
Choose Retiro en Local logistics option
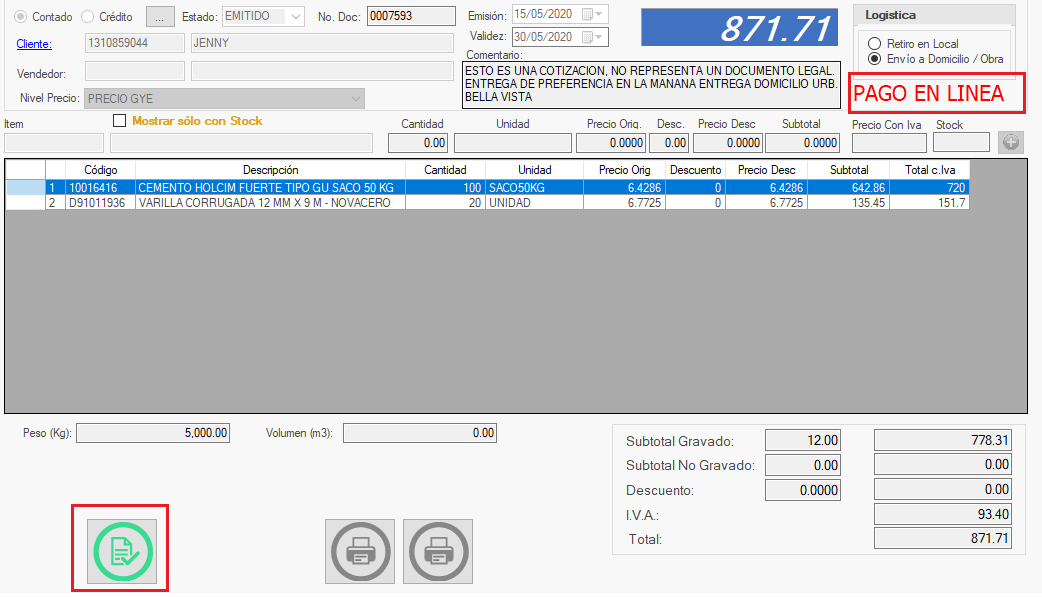(x=875, y=44)
